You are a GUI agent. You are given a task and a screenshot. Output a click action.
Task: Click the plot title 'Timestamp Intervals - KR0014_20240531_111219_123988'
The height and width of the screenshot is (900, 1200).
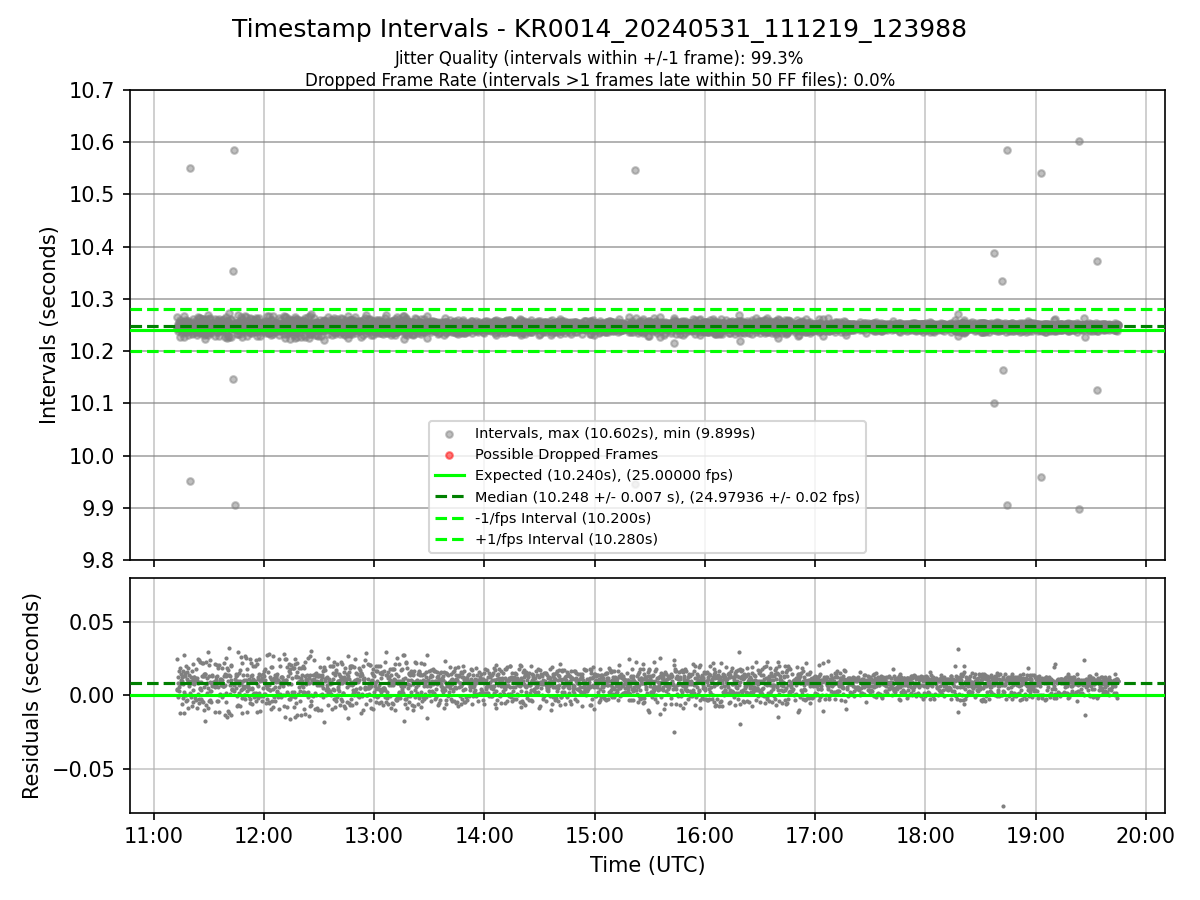tap(599, 29)
